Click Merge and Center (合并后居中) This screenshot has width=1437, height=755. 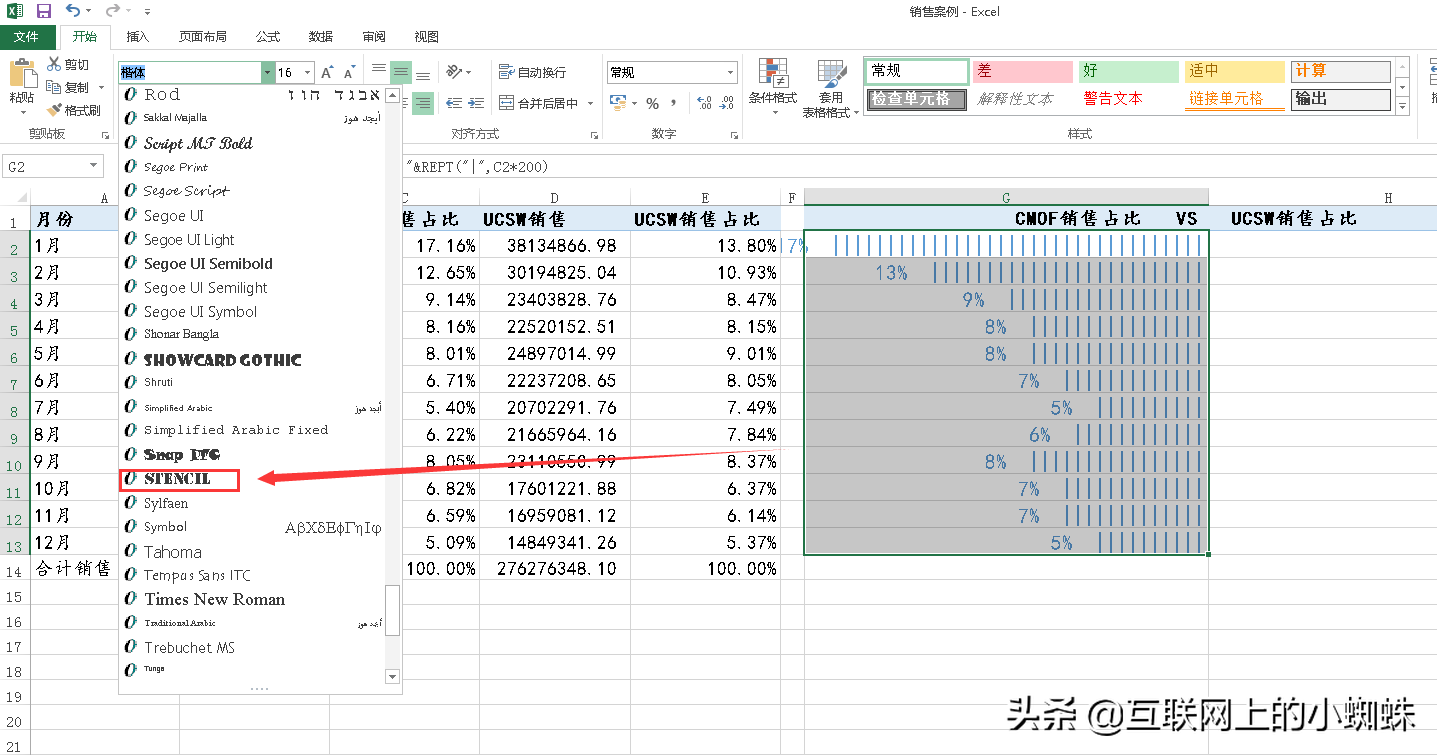point(538,103)
